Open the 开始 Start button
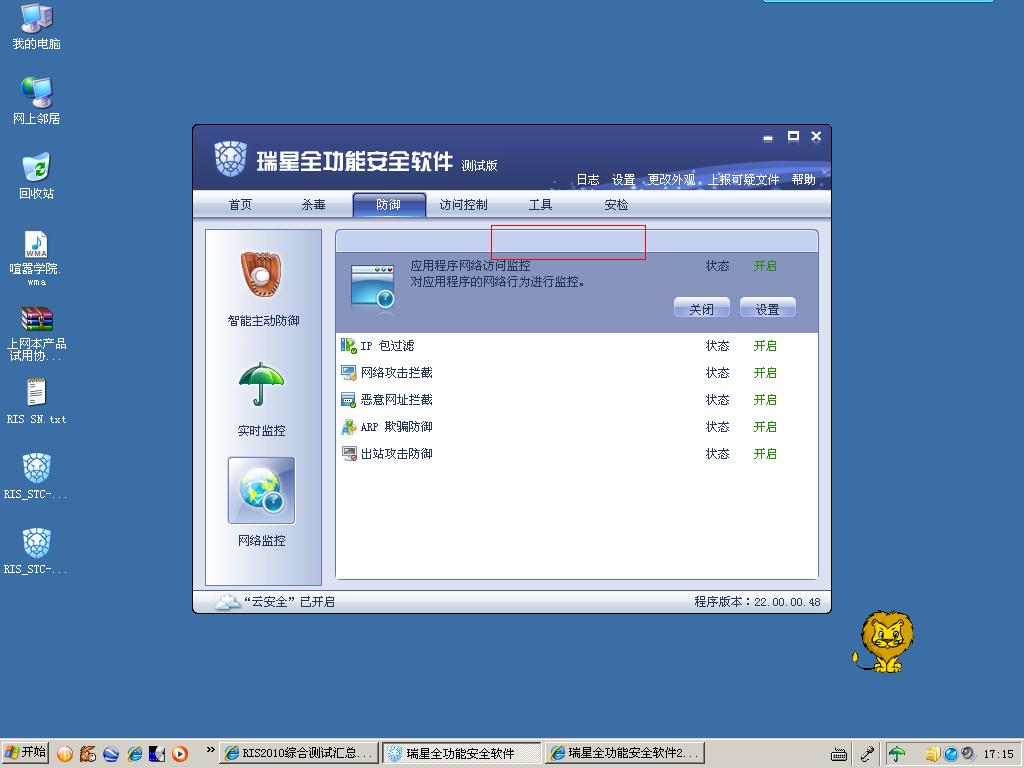 tap(26, 753)
